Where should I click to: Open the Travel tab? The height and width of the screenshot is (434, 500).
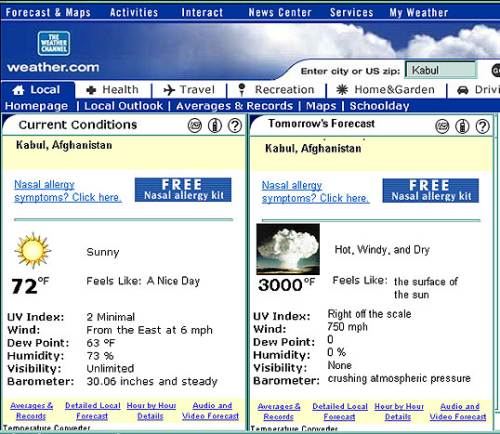(x=189, y=90)
